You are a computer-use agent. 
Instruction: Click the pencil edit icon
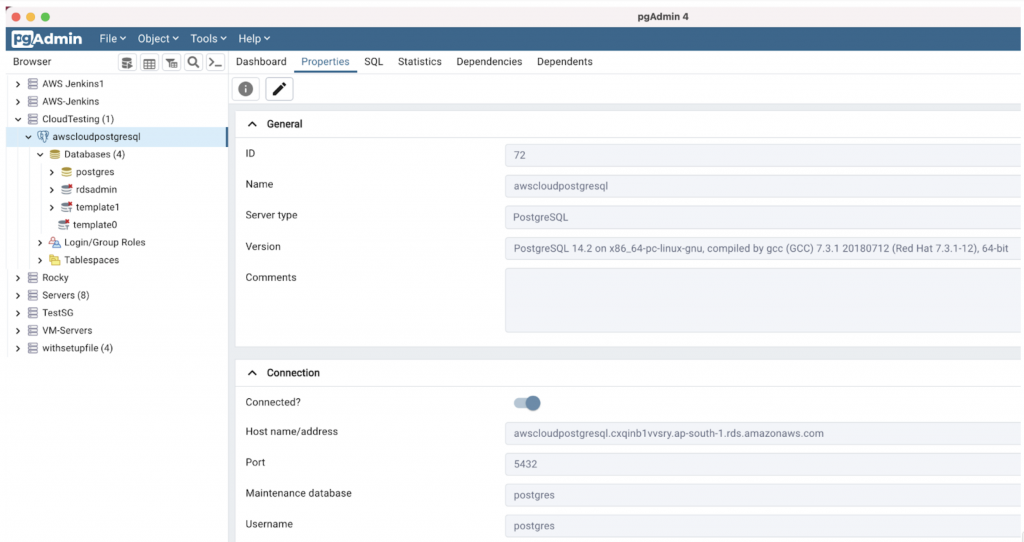click(x=279, y=89)
